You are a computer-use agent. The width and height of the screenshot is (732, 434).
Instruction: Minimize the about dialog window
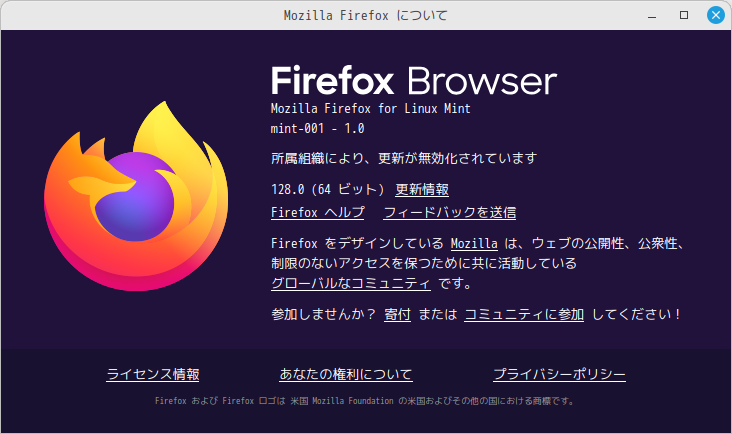(652, 15)
